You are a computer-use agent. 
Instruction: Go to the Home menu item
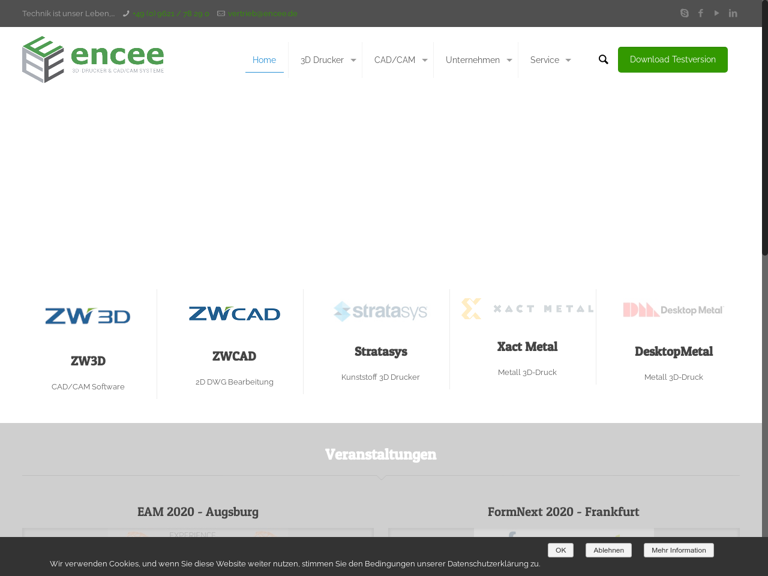click(x=264, y=60)
